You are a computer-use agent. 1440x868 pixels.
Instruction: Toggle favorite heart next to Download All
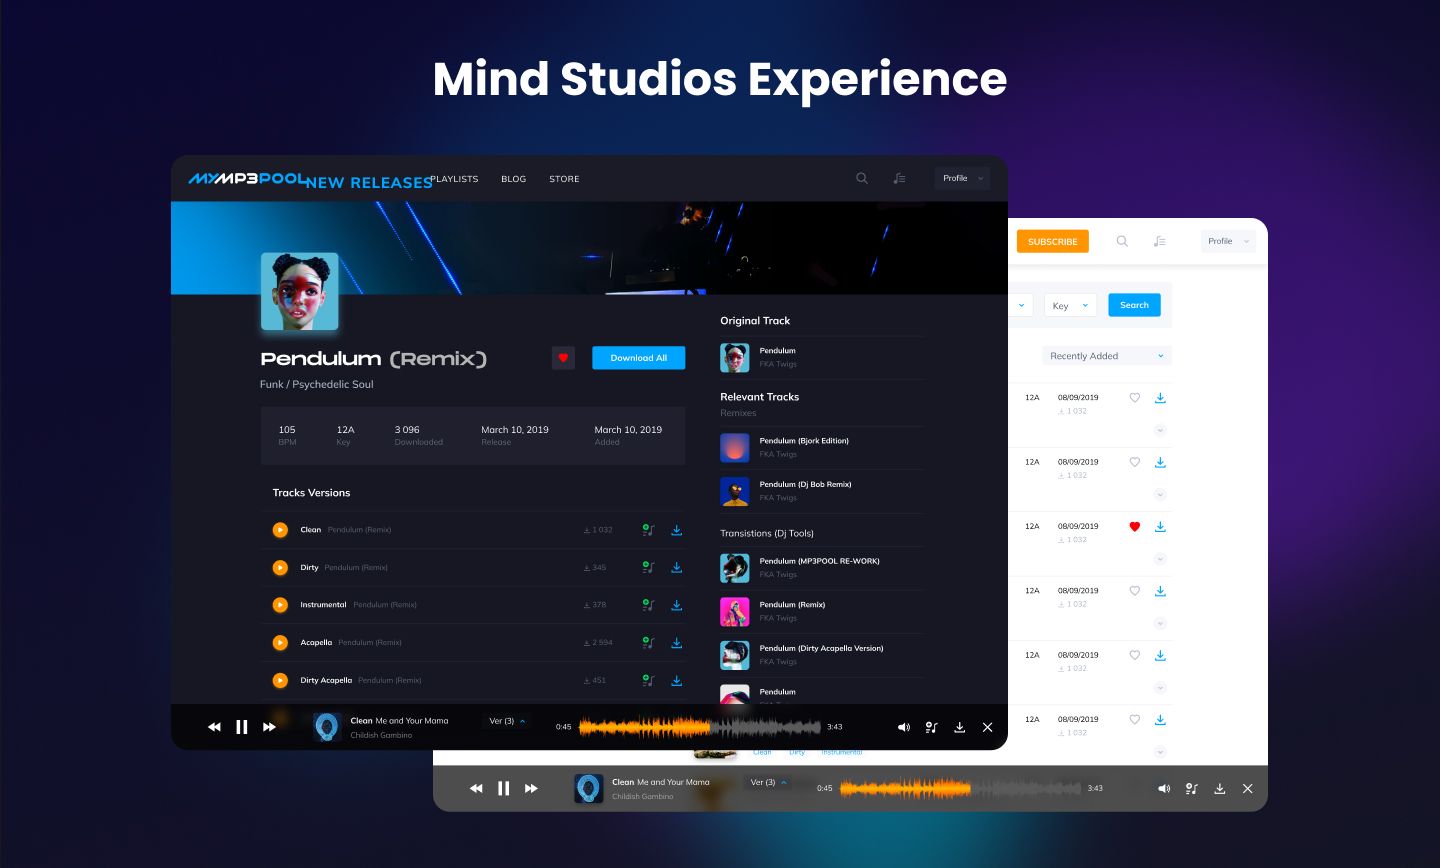pos(563,358)
